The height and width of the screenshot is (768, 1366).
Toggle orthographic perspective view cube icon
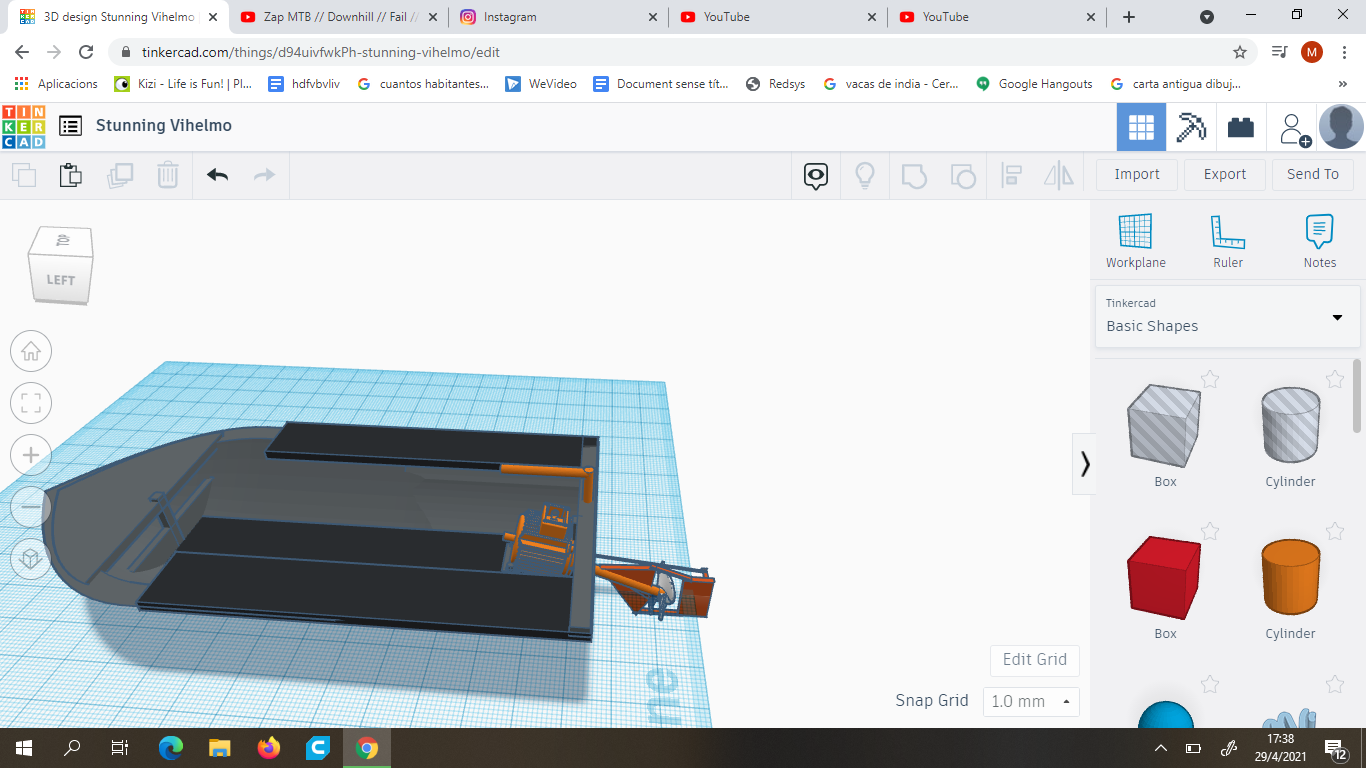coord(31,558)
